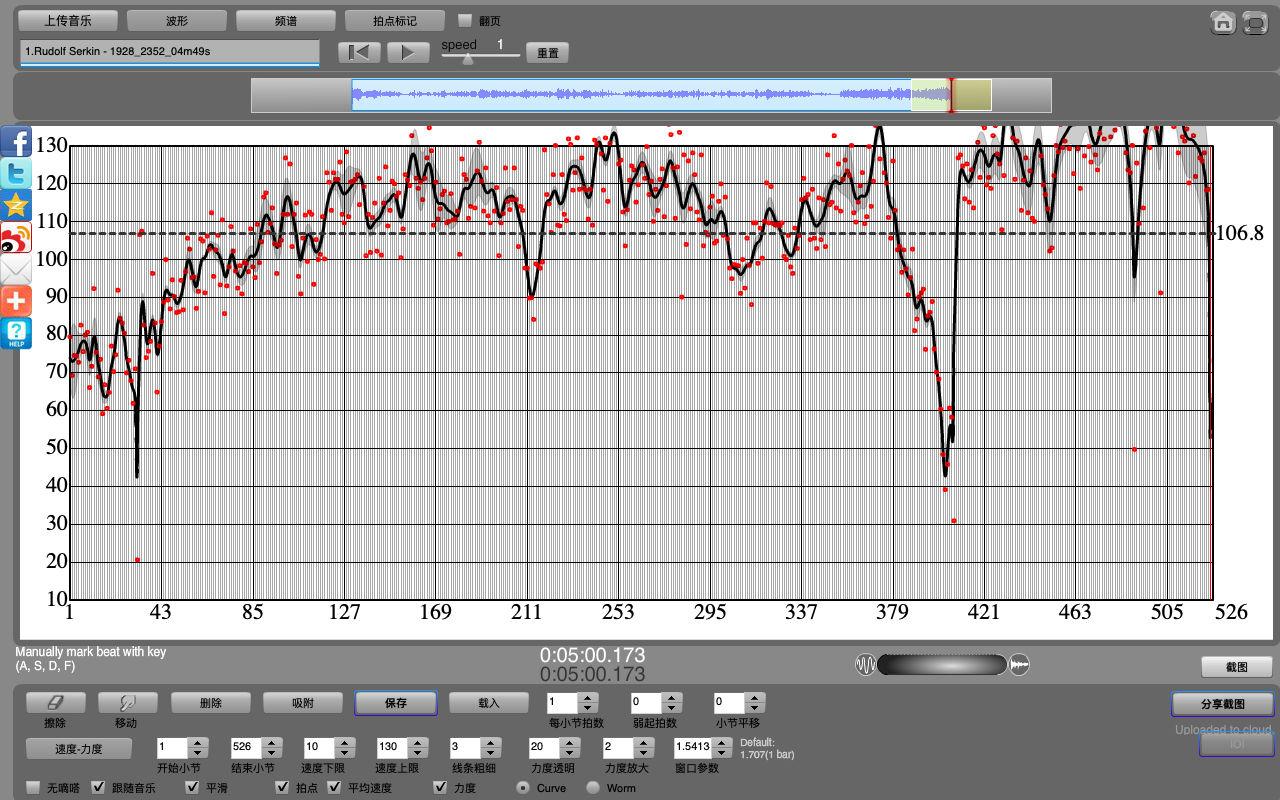1280x800 pixels.
Task: Share via the Twitter sidebar icon
Action: pyautogui.click(x=16, y=173)
